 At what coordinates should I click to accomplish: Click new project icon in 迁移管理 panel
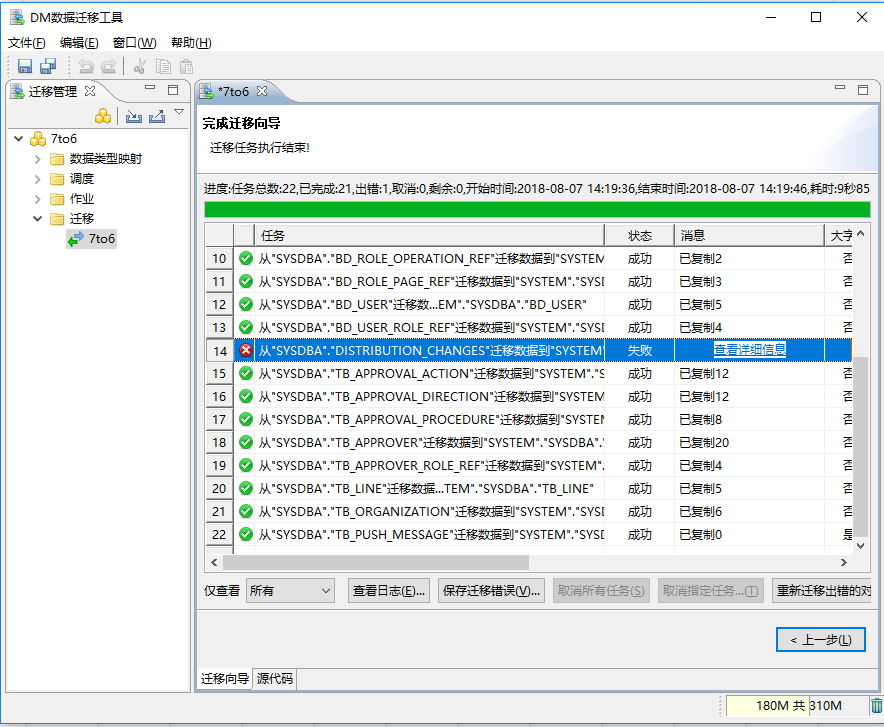coord(103,116)
